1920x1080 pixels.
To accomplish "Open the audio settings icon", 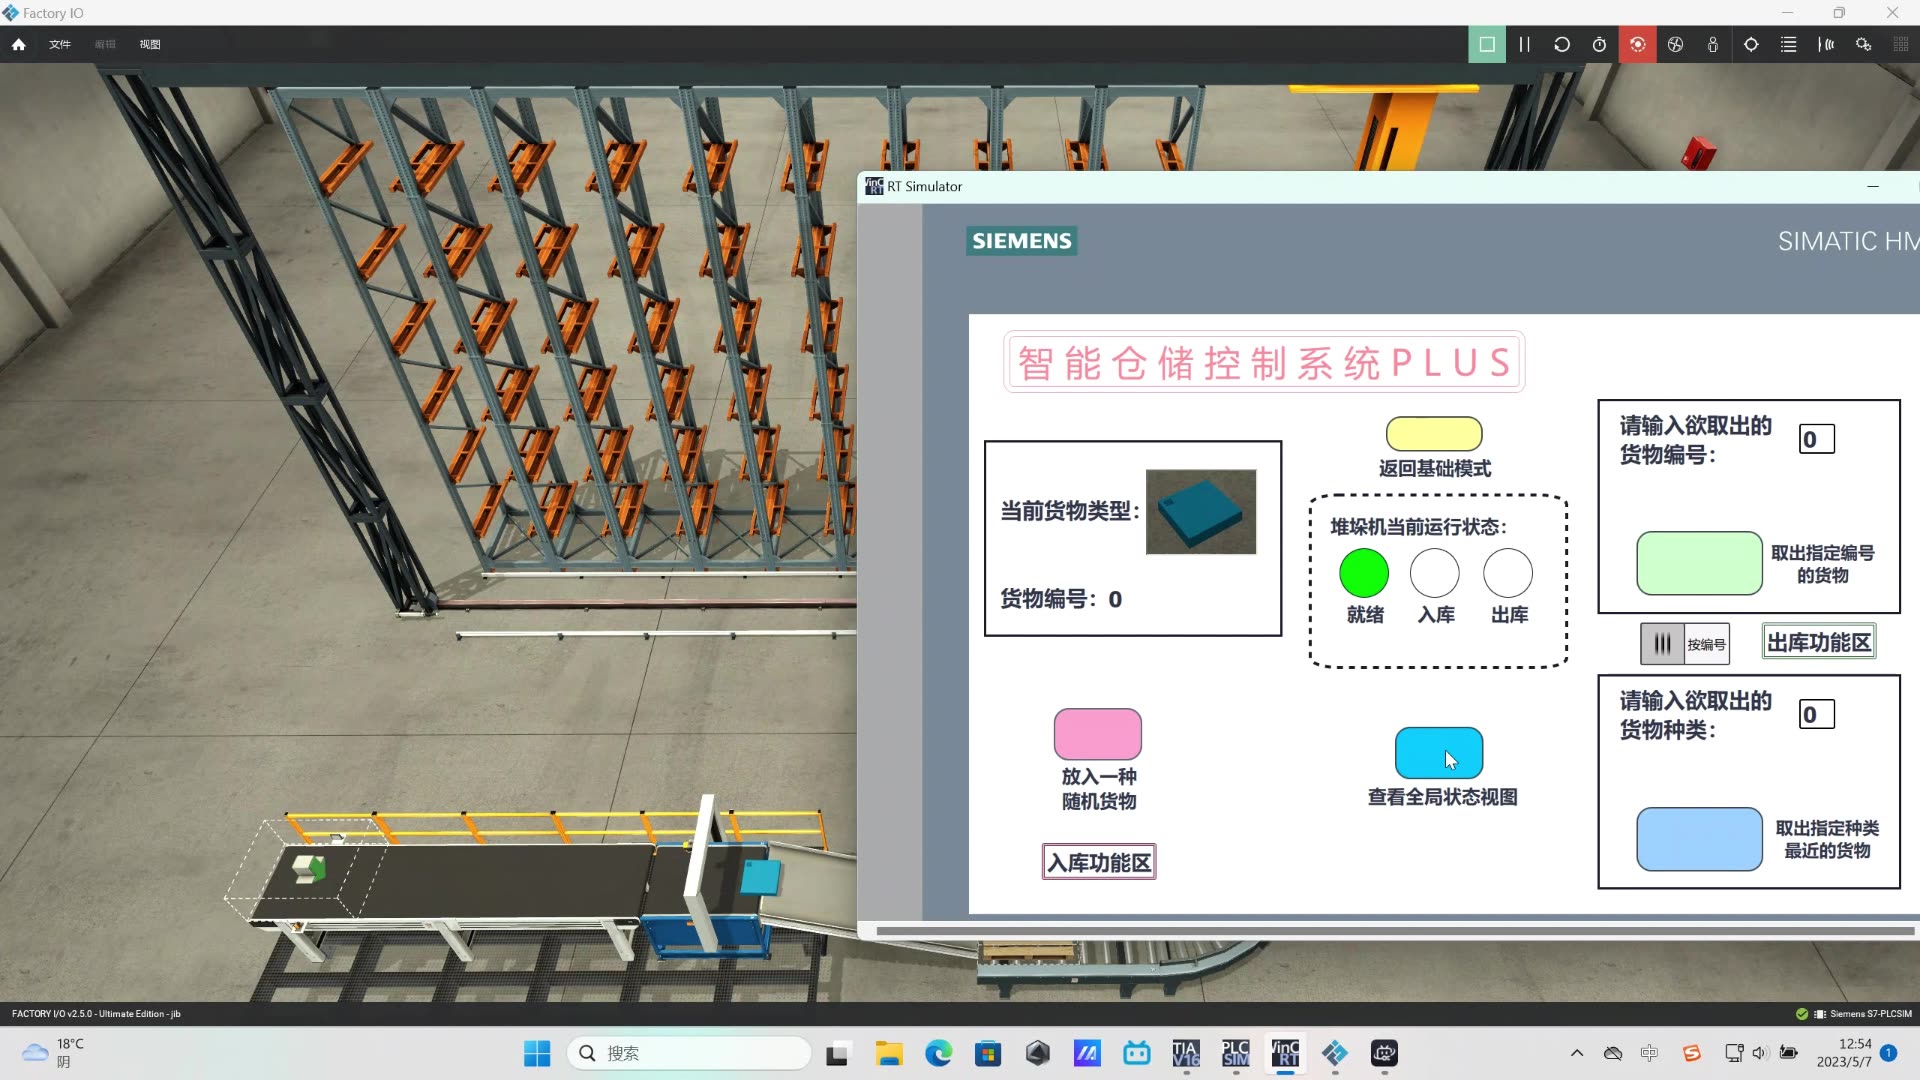I will (1827, 44).
